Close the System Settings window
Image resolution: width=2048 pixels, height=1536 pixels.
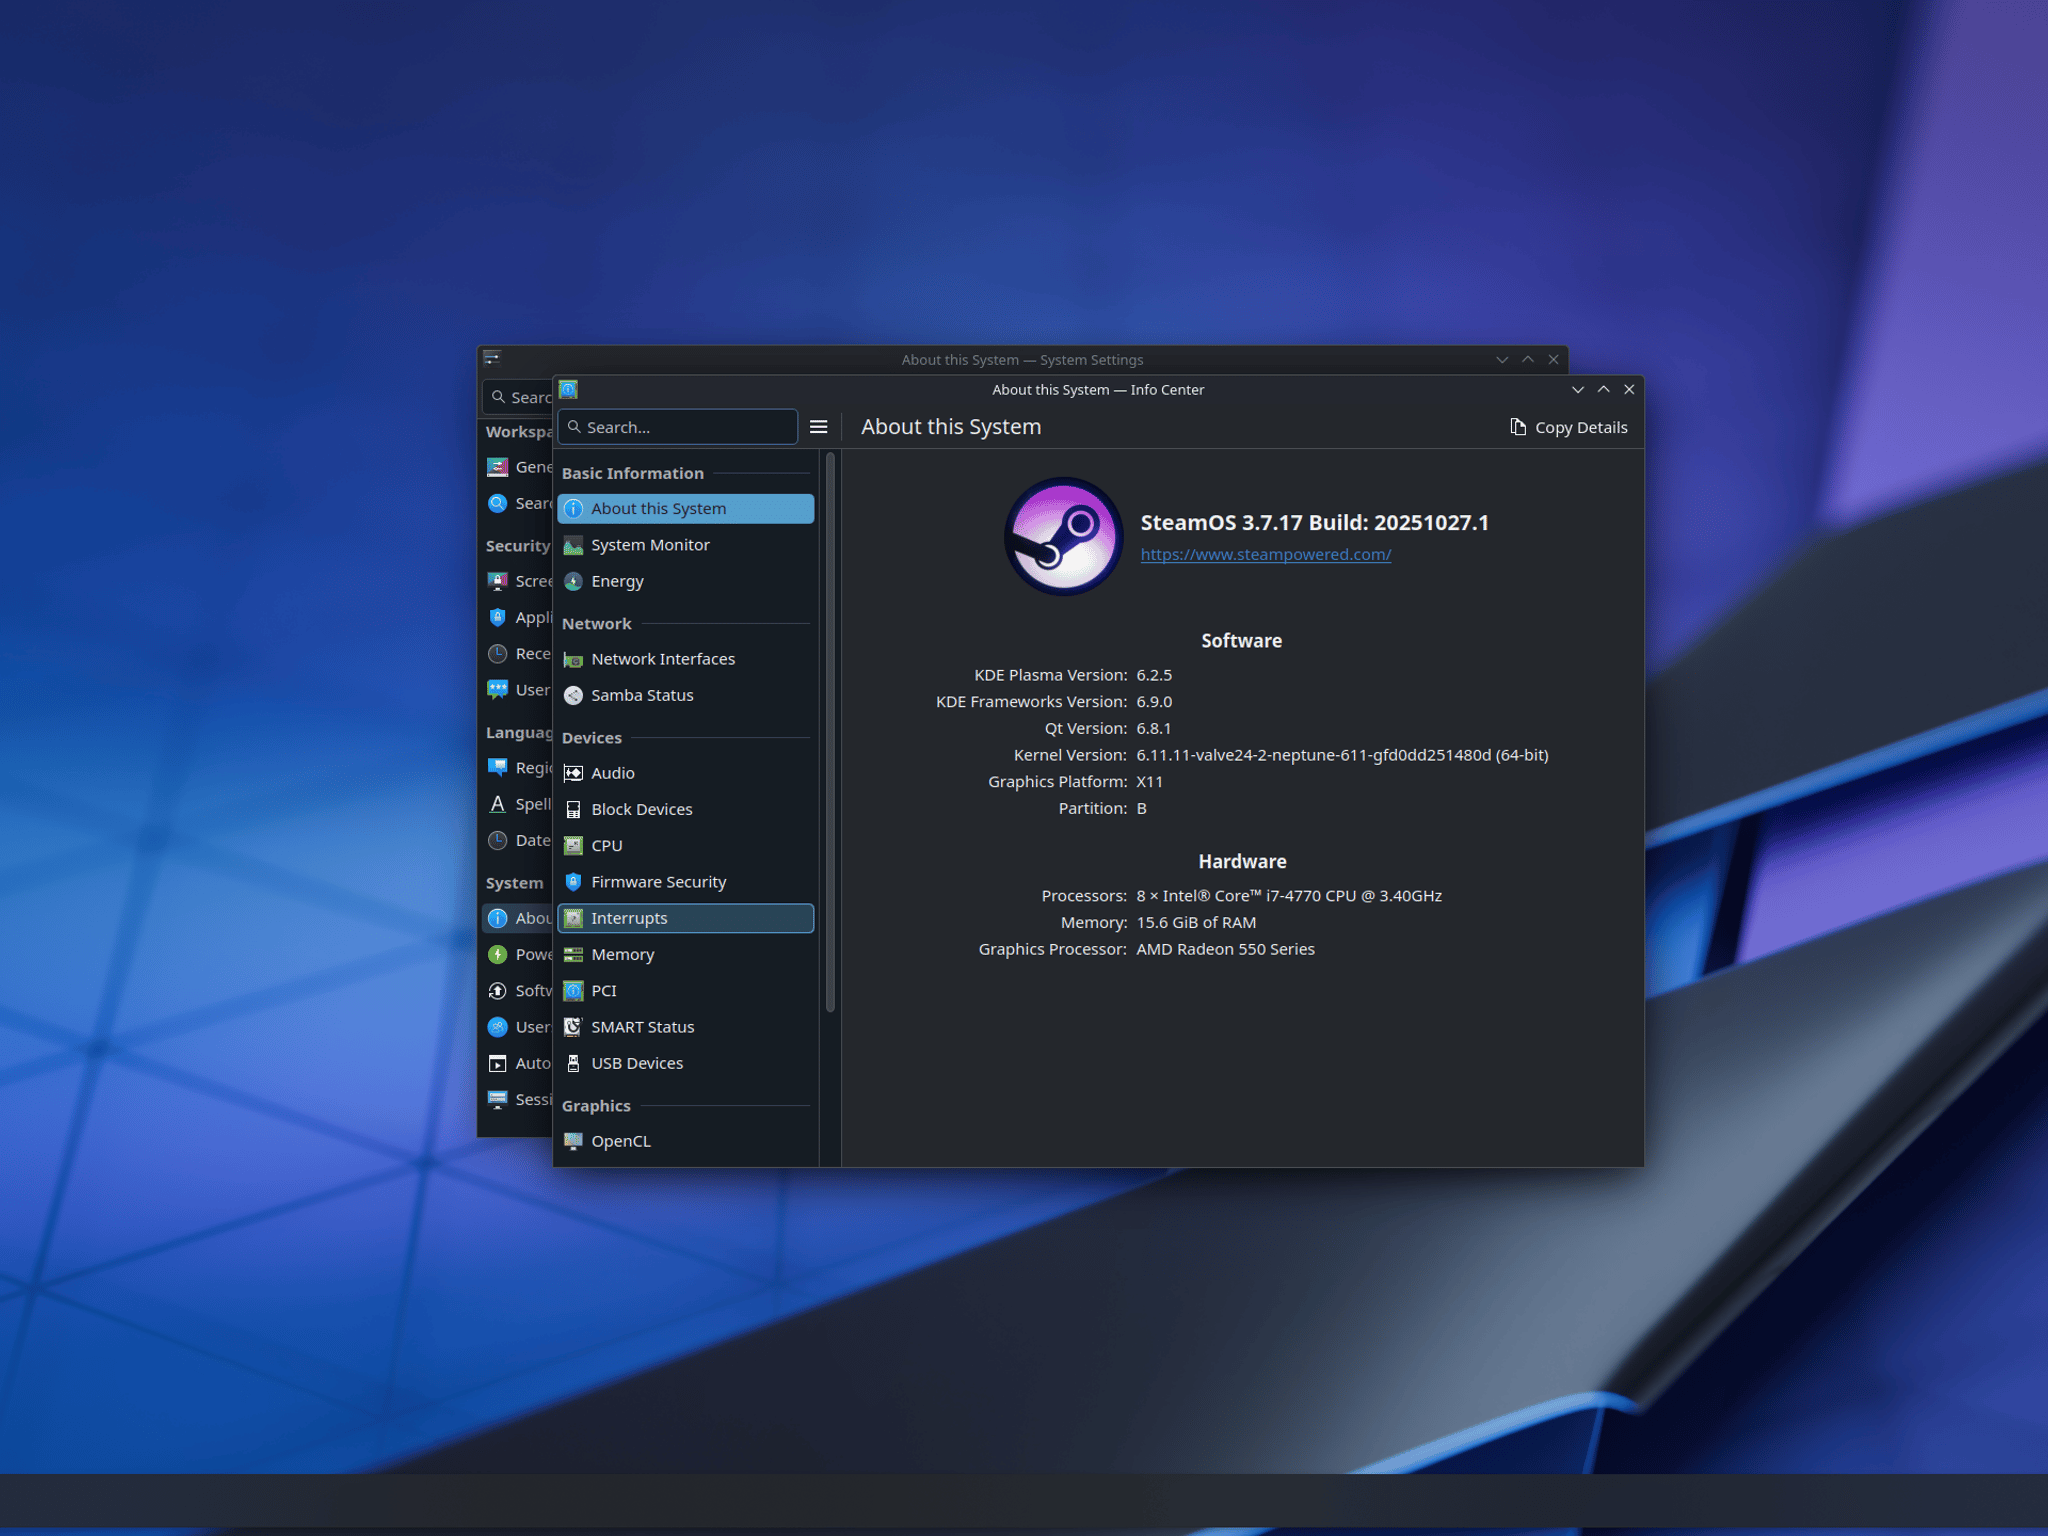1553,360
